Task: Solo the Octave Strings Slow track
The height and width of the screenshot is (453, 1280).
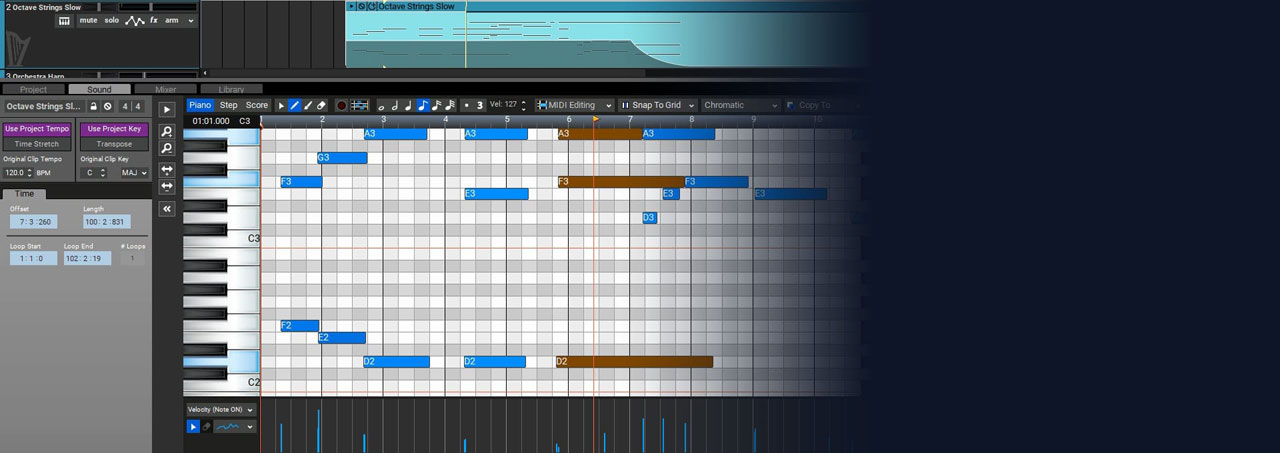Action: coord(112,20)
